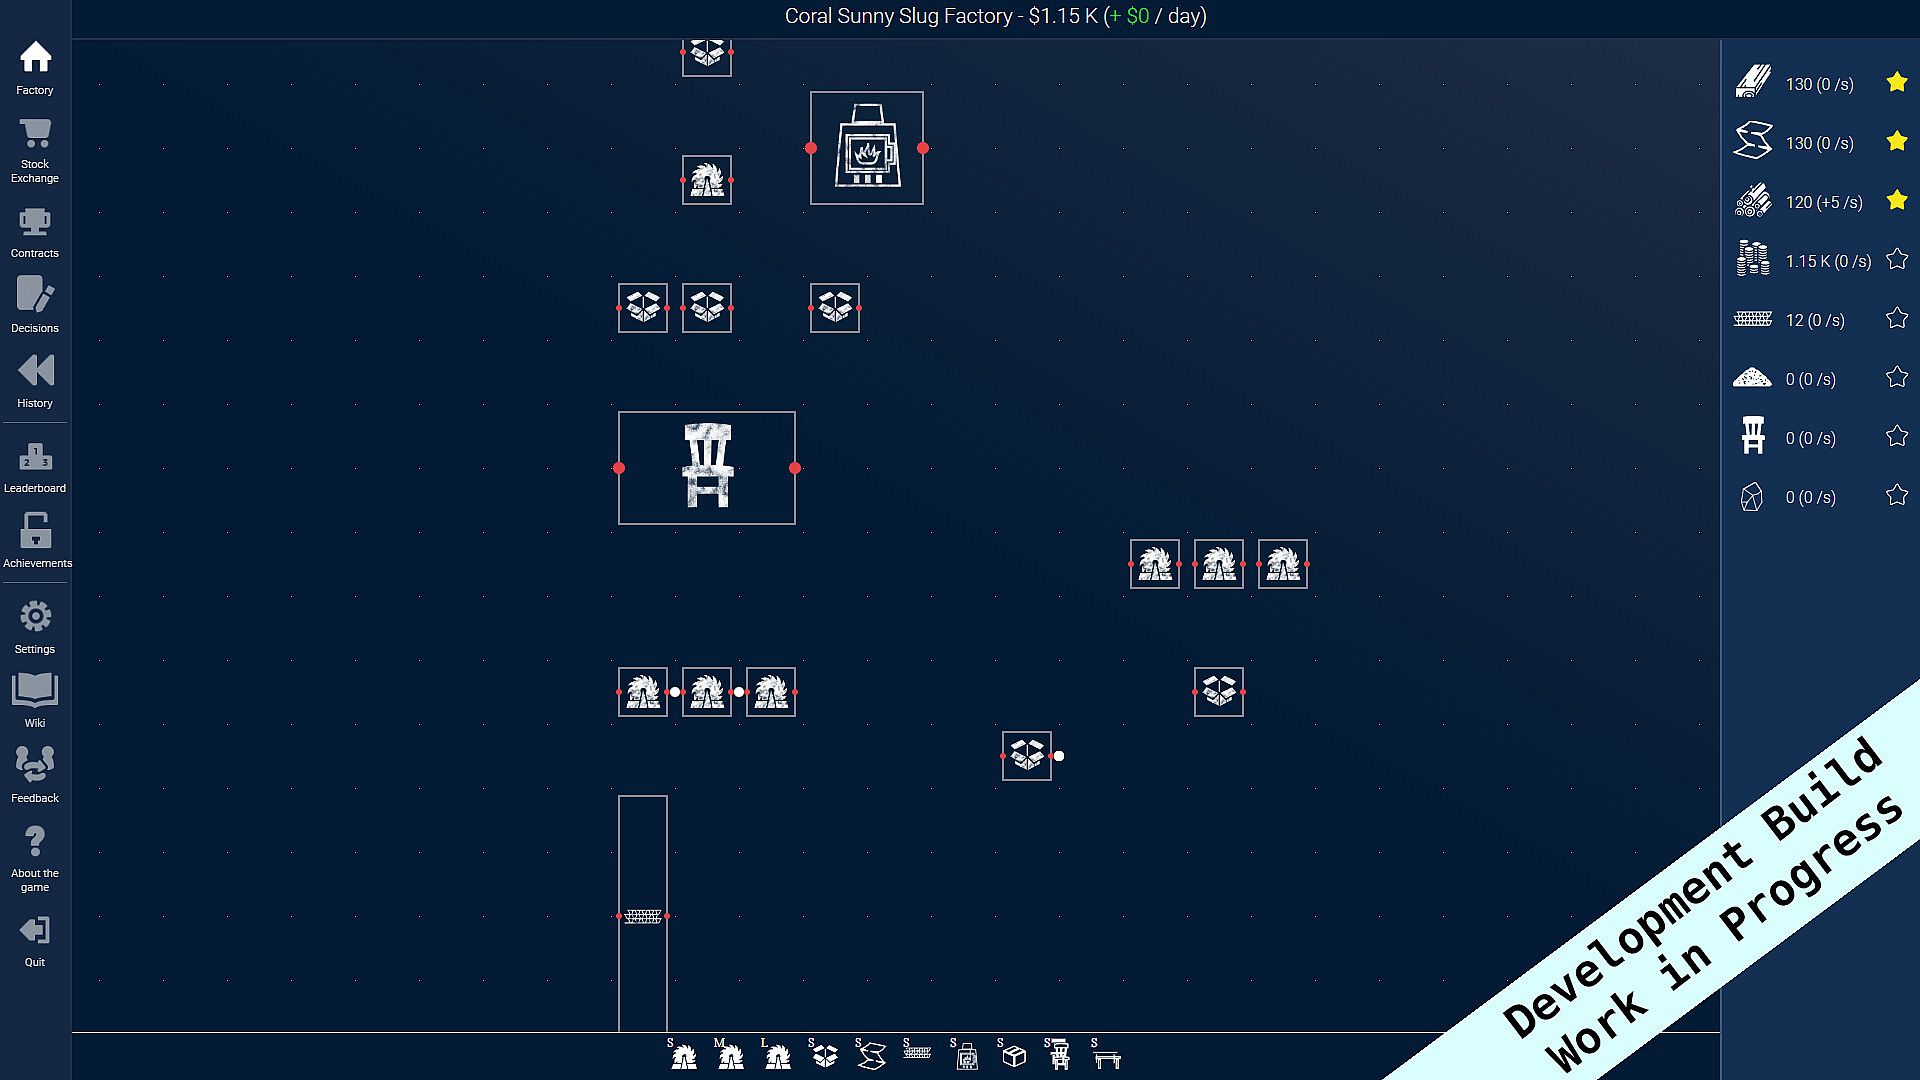Open the History view
1920x1080 pixels.
35,380
